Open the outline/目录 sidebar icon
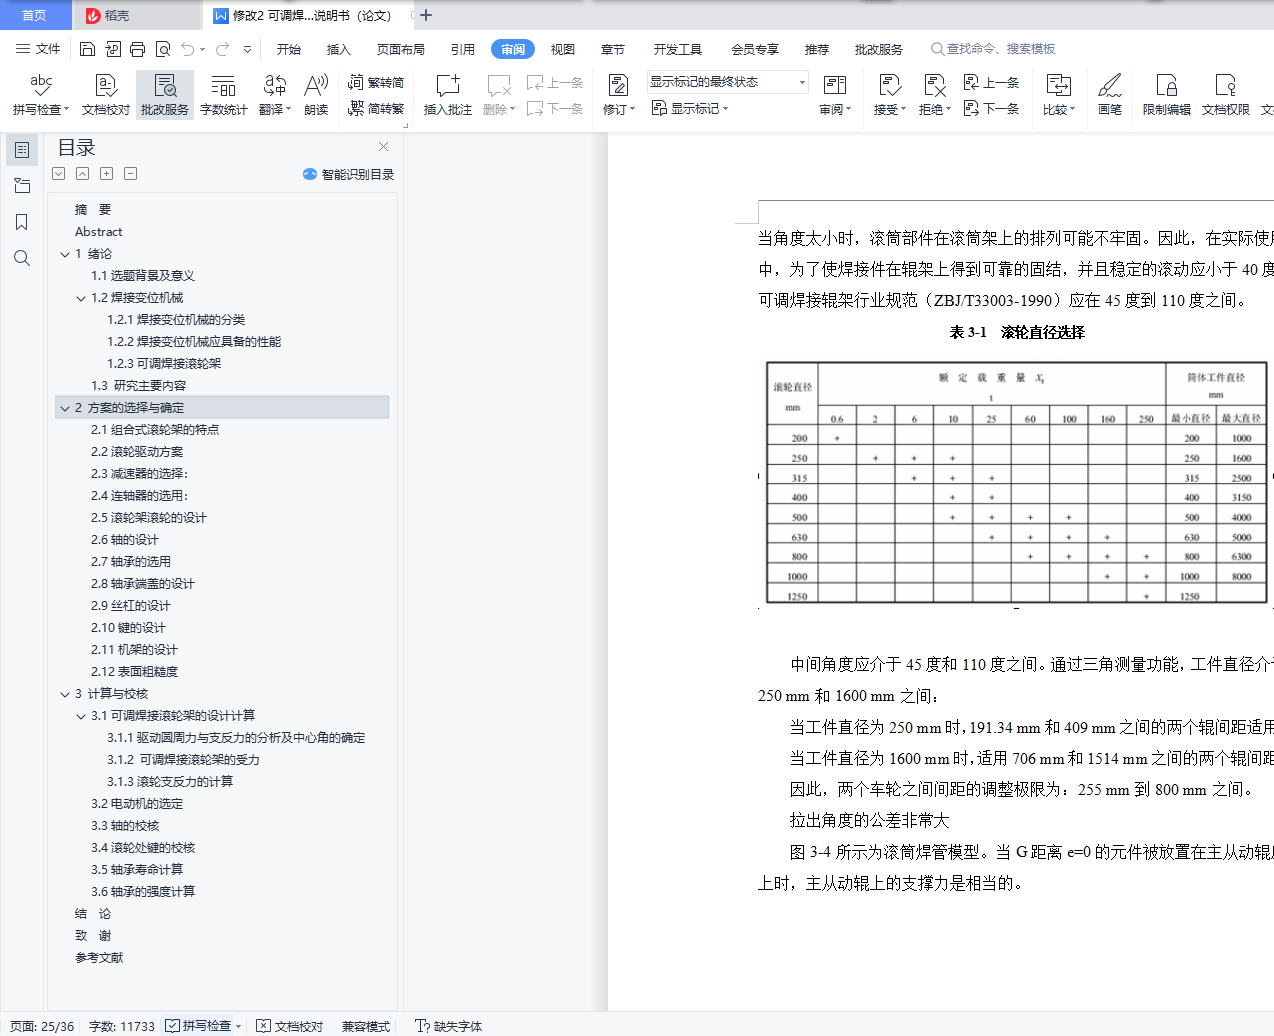This screenshot has height=1036, width=1274. (22, 150)
